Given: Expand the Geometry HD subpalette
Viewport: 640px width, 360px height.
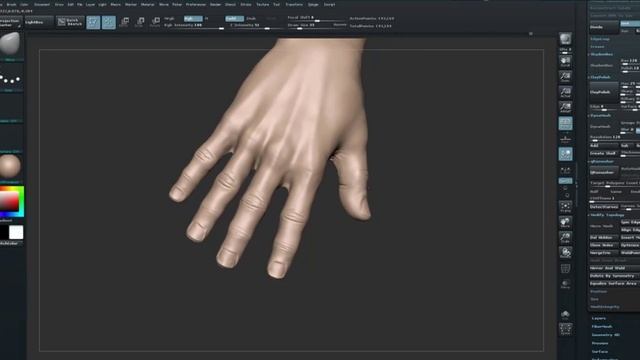Looking at the screenshot, I should [605, 335].
